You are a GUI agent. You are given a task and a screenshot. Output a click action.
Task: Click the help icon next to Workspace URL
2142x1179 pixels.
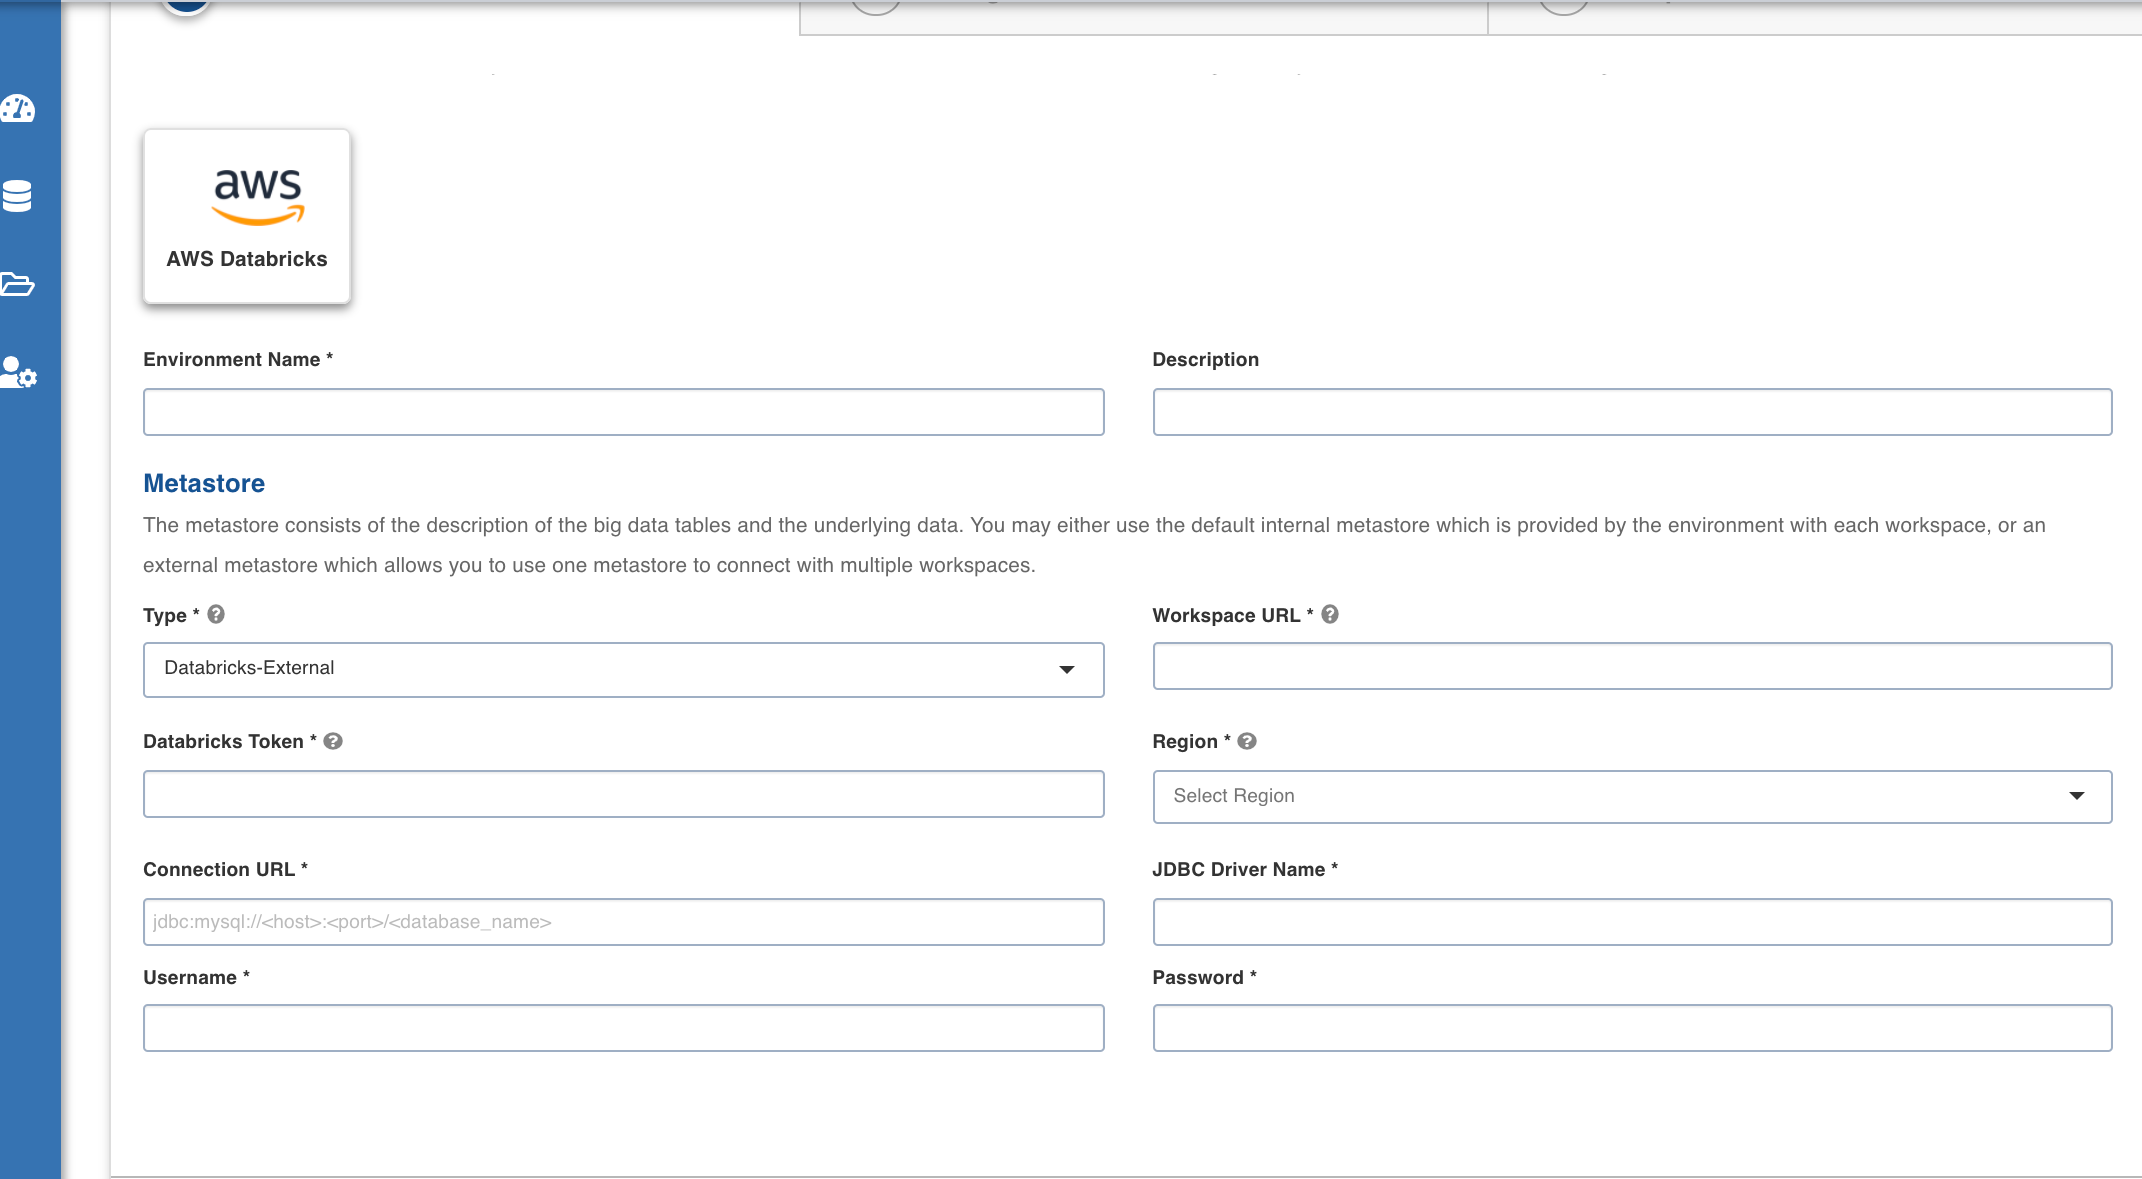1330,614
